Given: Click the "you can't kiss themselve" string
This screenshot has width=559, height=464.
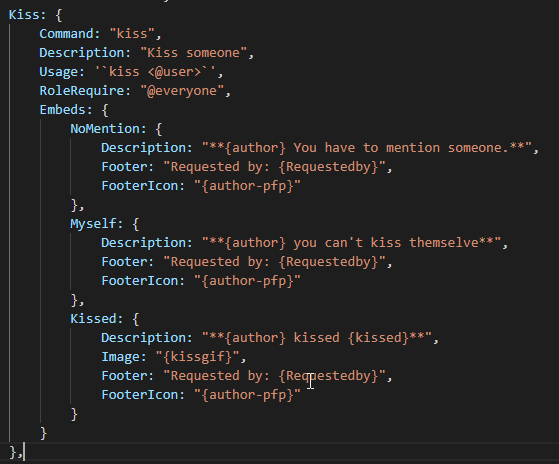Looking at the screenshot, I should tap(351, 243).
